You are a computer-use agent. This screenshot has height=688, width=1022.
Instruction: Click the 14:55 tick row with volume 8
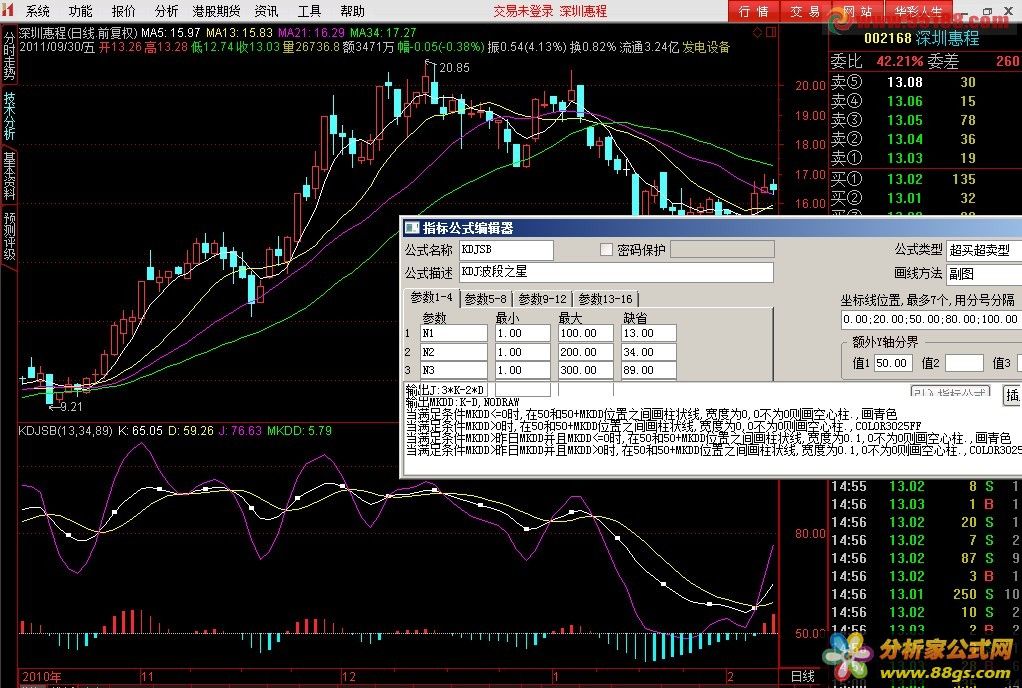click(926, 486)
